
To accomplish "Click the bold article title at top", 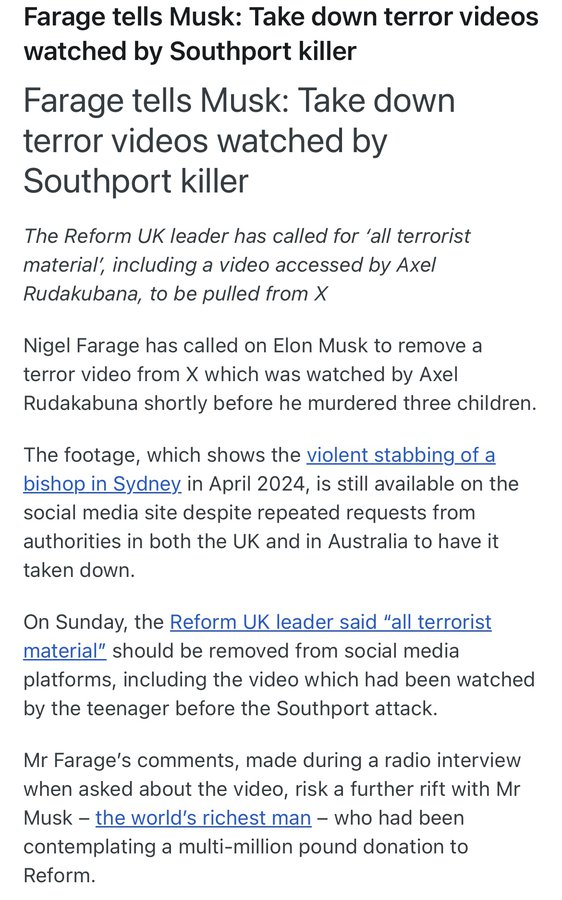I will 281,34.
